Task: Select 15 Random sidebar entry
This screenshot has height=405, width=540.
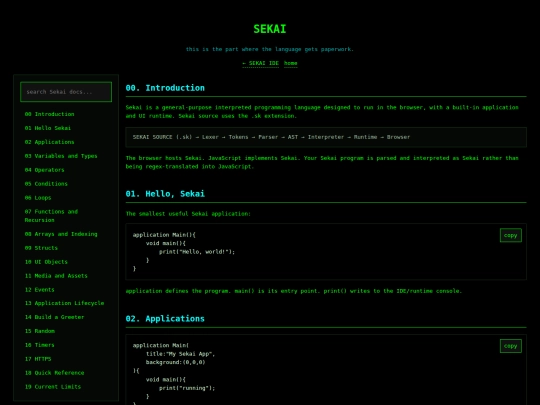Action: 40,331
